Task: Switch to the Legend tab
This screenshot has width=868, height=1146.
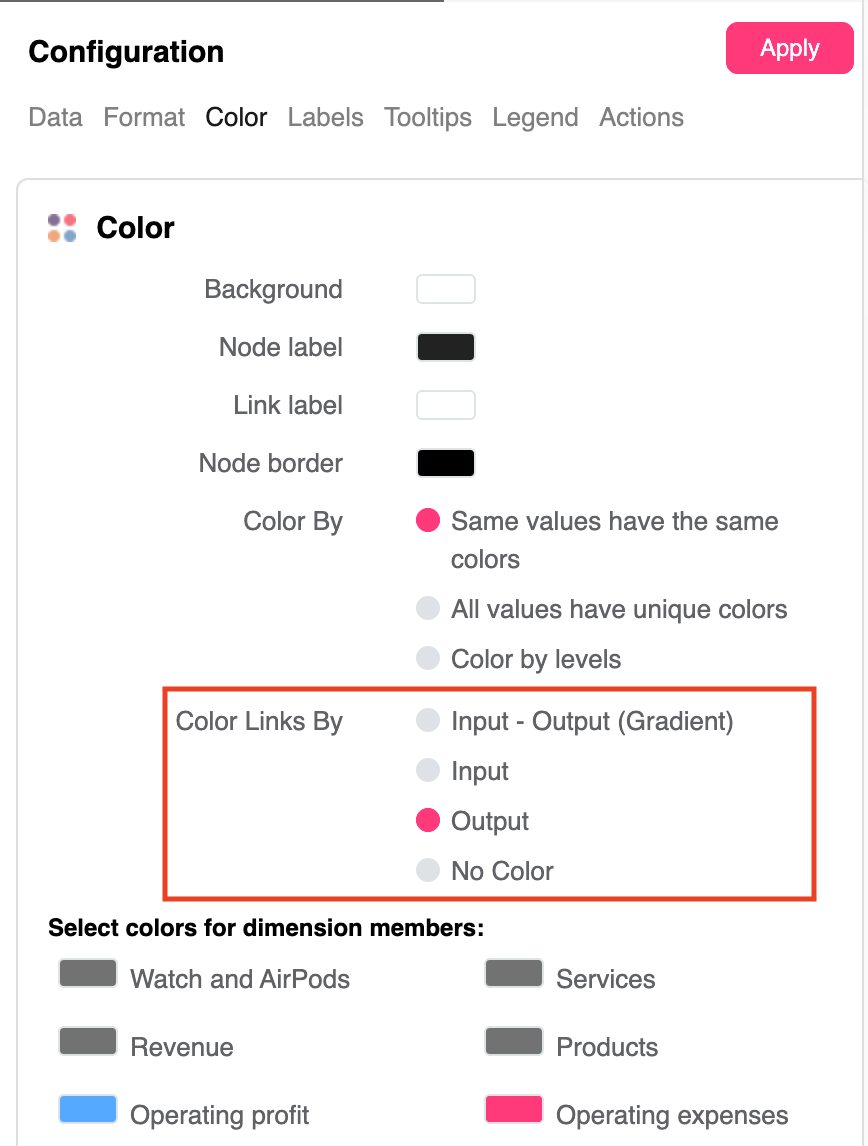Action: click(535, 117)
